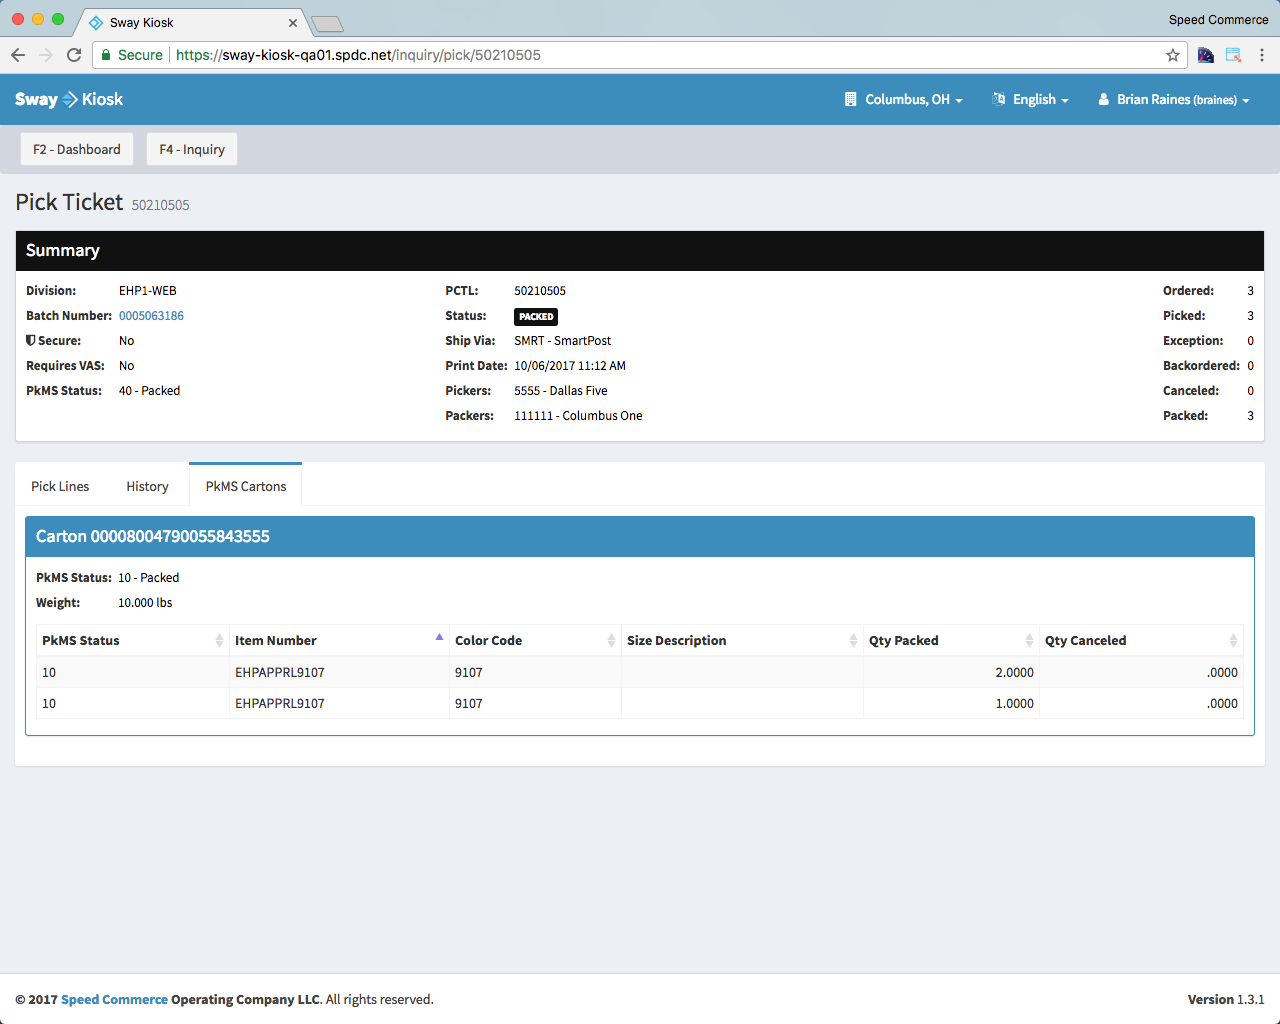Open a new browser tab

click(327, 23)
